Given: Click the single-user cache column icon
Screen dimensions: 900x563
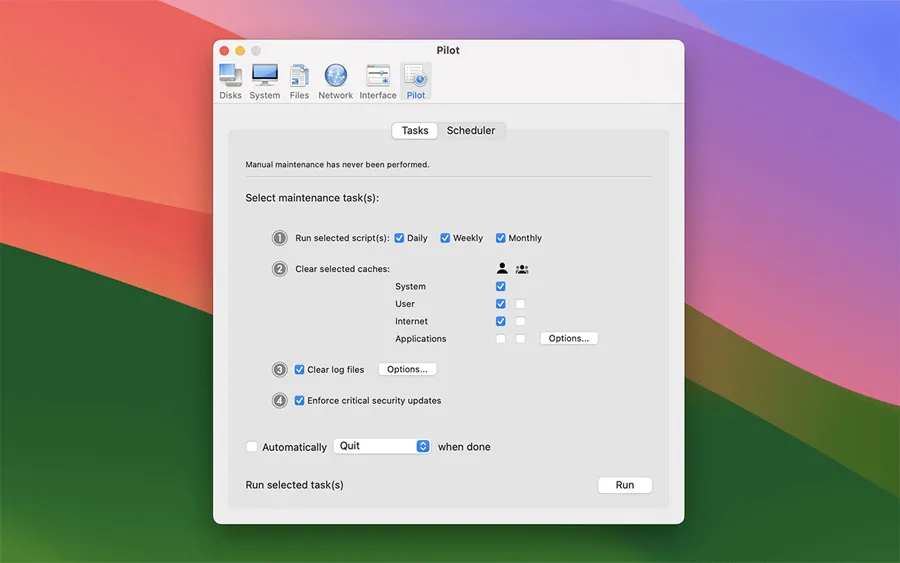Looking at the screenshot, I should click(x=502, y=268).
